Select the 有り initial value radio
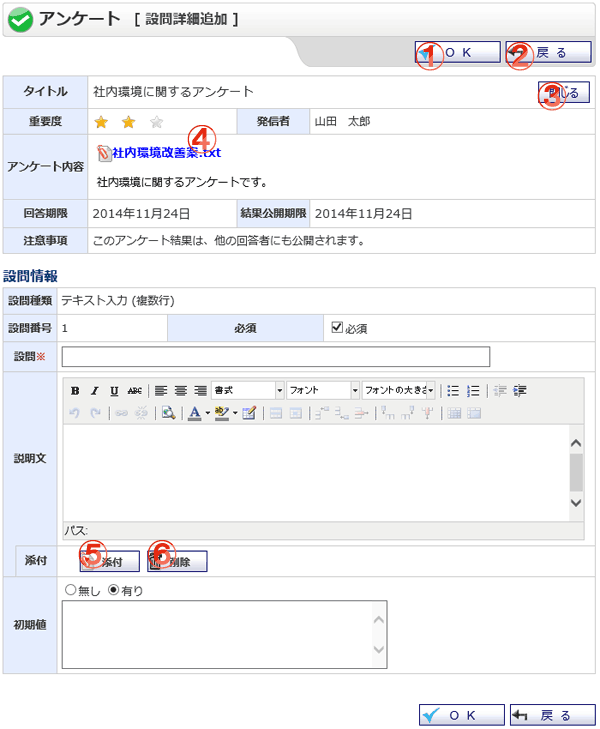Viewport: 600px width, 729px height. (x=113, y=590)
